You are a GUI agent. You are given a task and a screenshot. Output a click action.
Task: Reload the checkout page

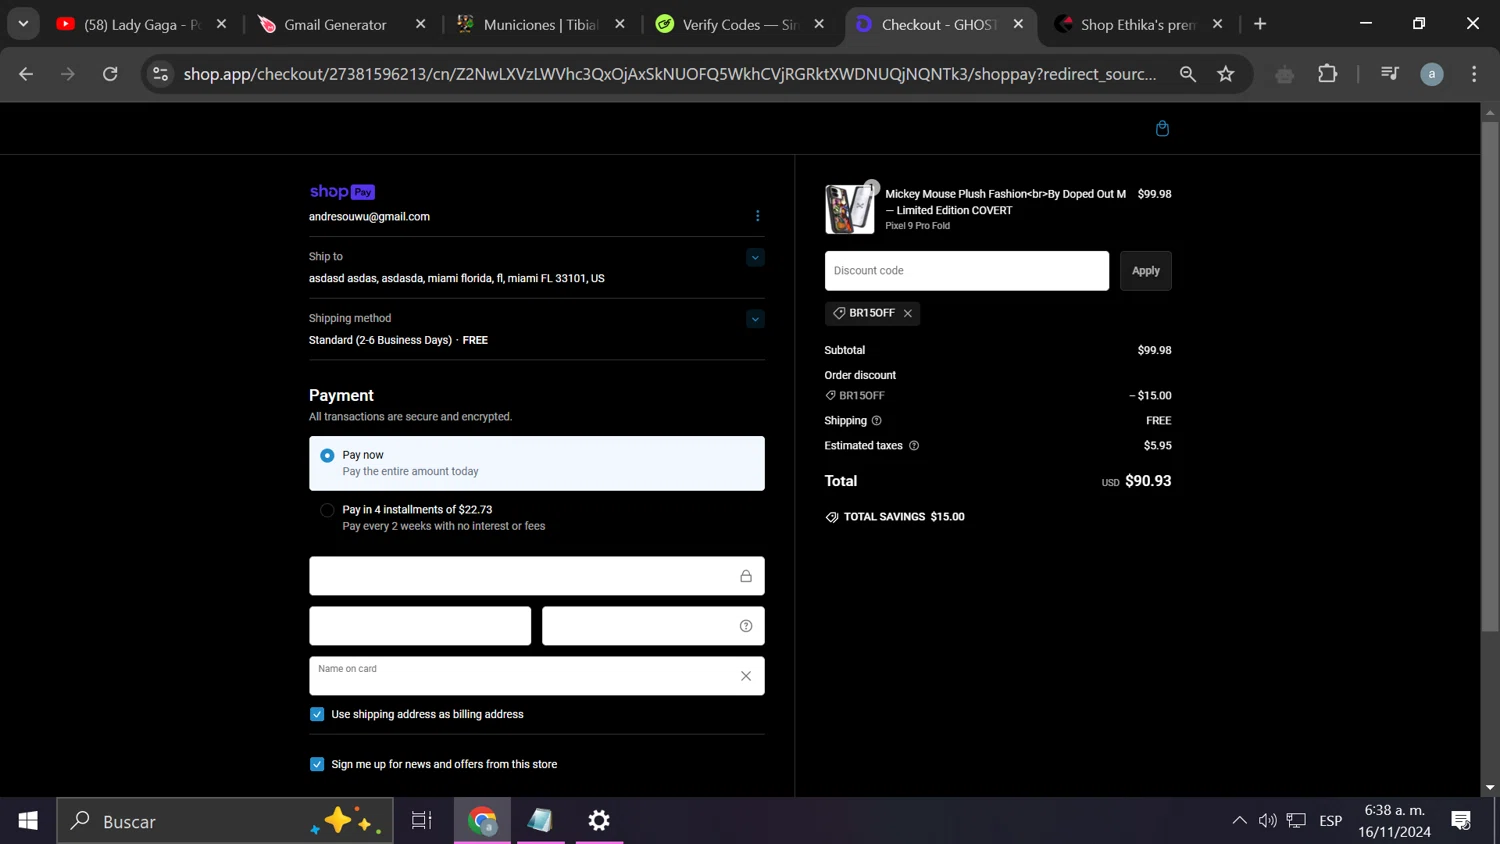pyautogui.click(x=110, y=74)
